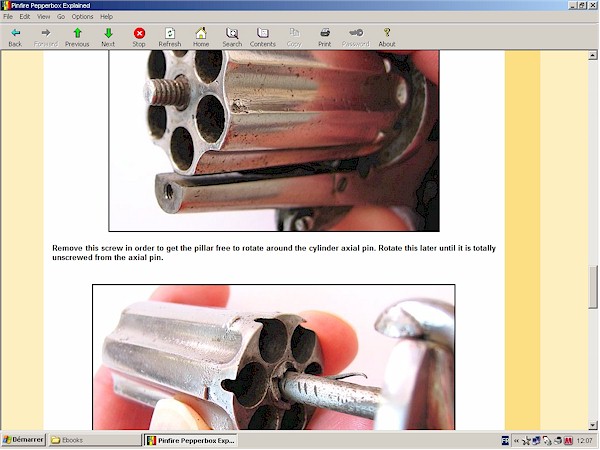Refresh the current page

[x=170, y=37]
